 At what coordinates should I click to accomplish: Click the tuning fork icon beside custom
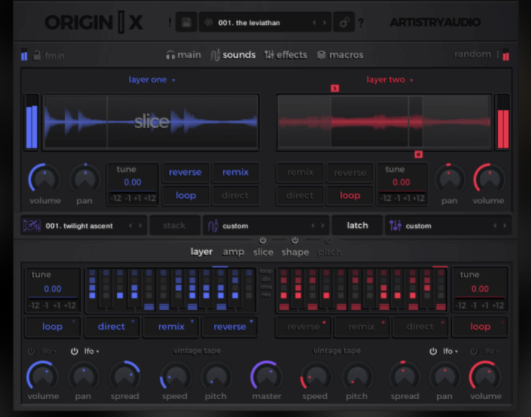213,226
